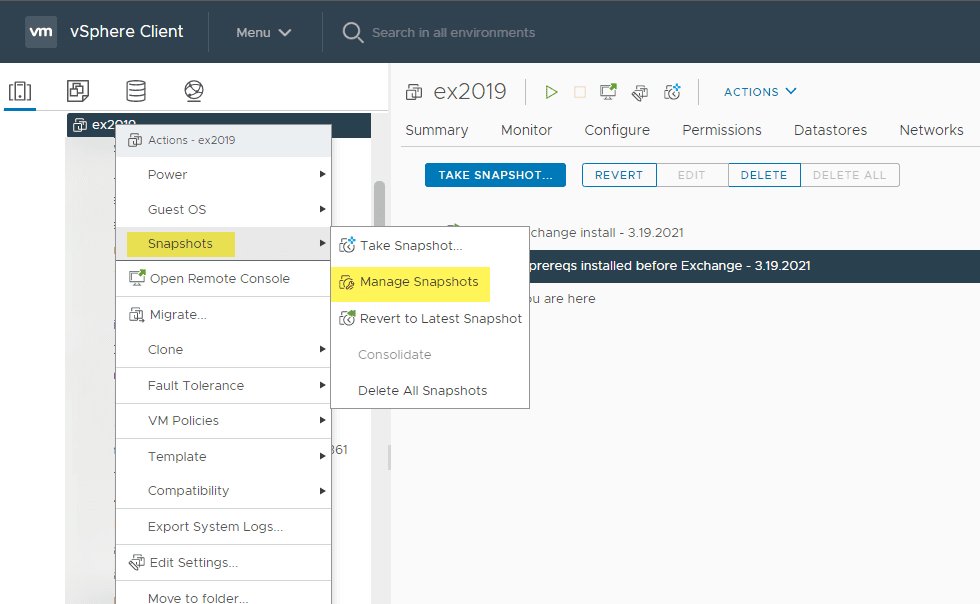Select Move to folder... entry
This screenshot has height=604, width=980.
coord(223,595)
